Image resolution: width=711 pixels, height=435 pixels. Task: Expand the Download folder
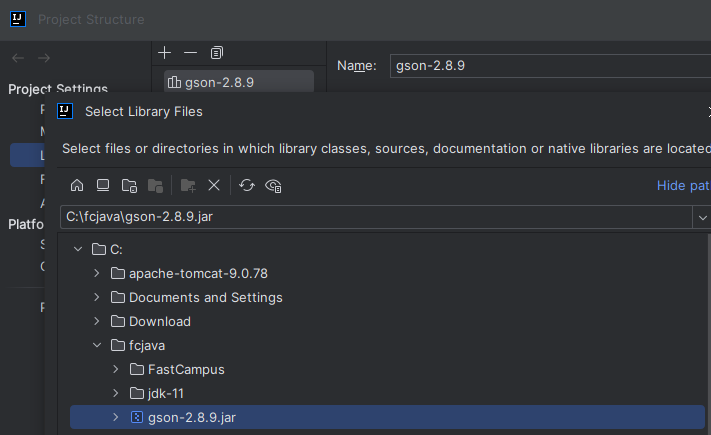click(97, 321)
